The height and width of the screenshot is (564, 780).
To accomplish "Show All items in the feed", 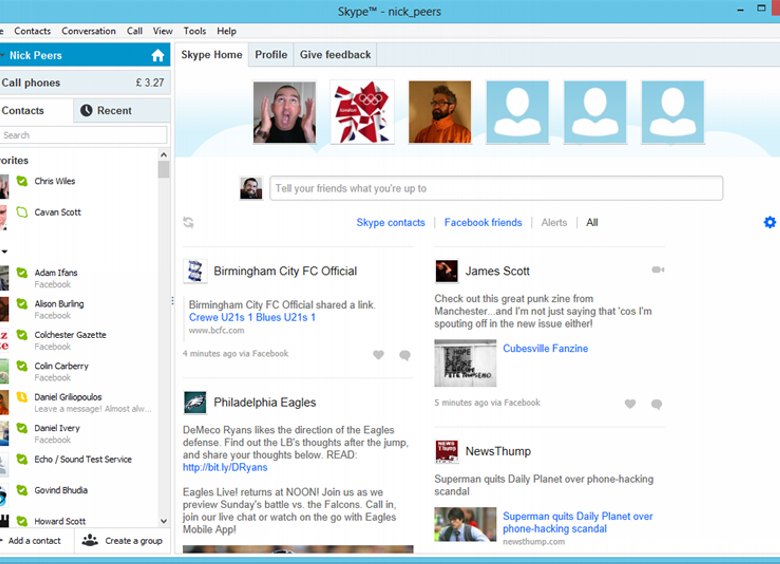I will click(x=592, y=223).
